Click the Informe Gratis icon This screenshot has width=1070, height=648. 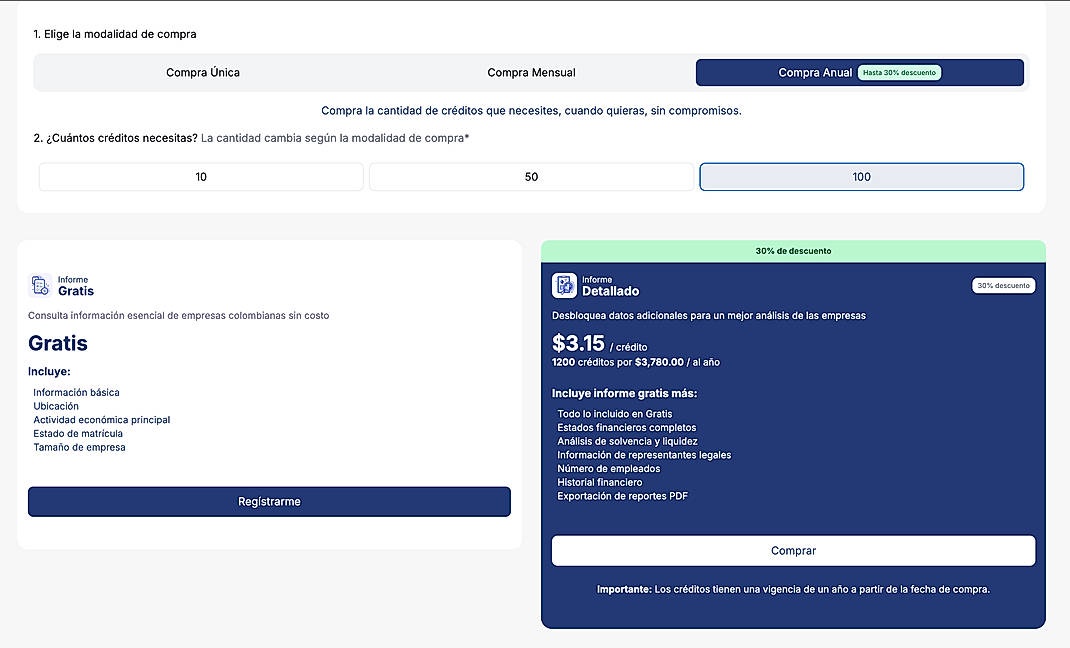point(40,285)
